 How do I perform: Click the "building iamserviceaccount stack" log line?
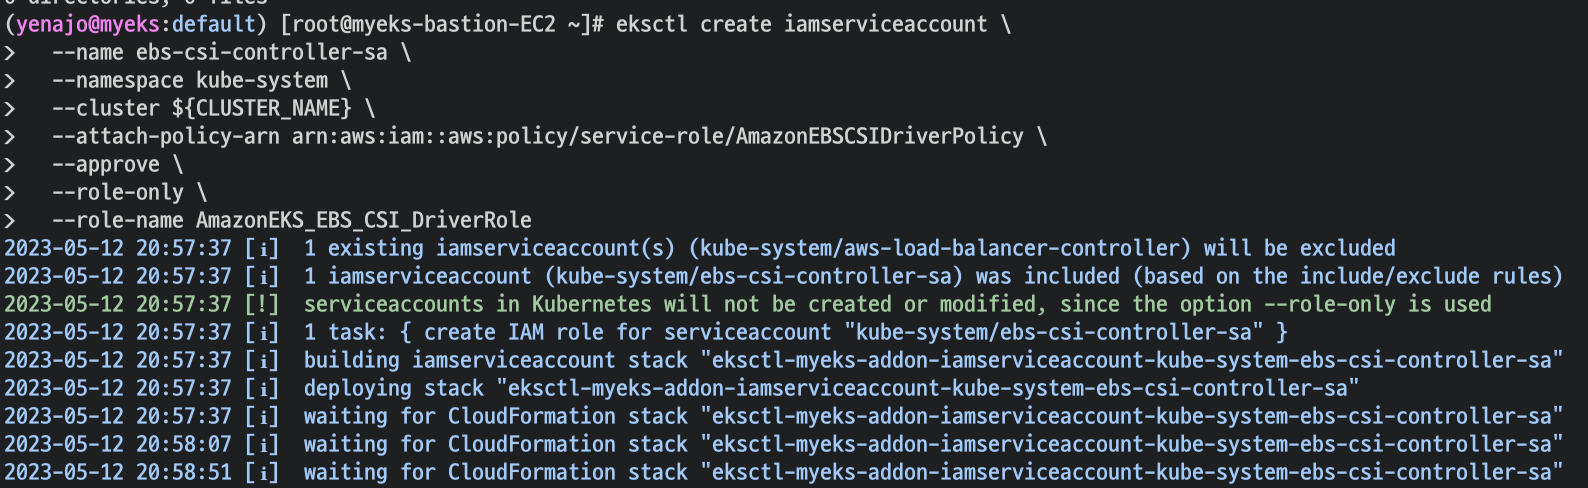pos(783,360)
